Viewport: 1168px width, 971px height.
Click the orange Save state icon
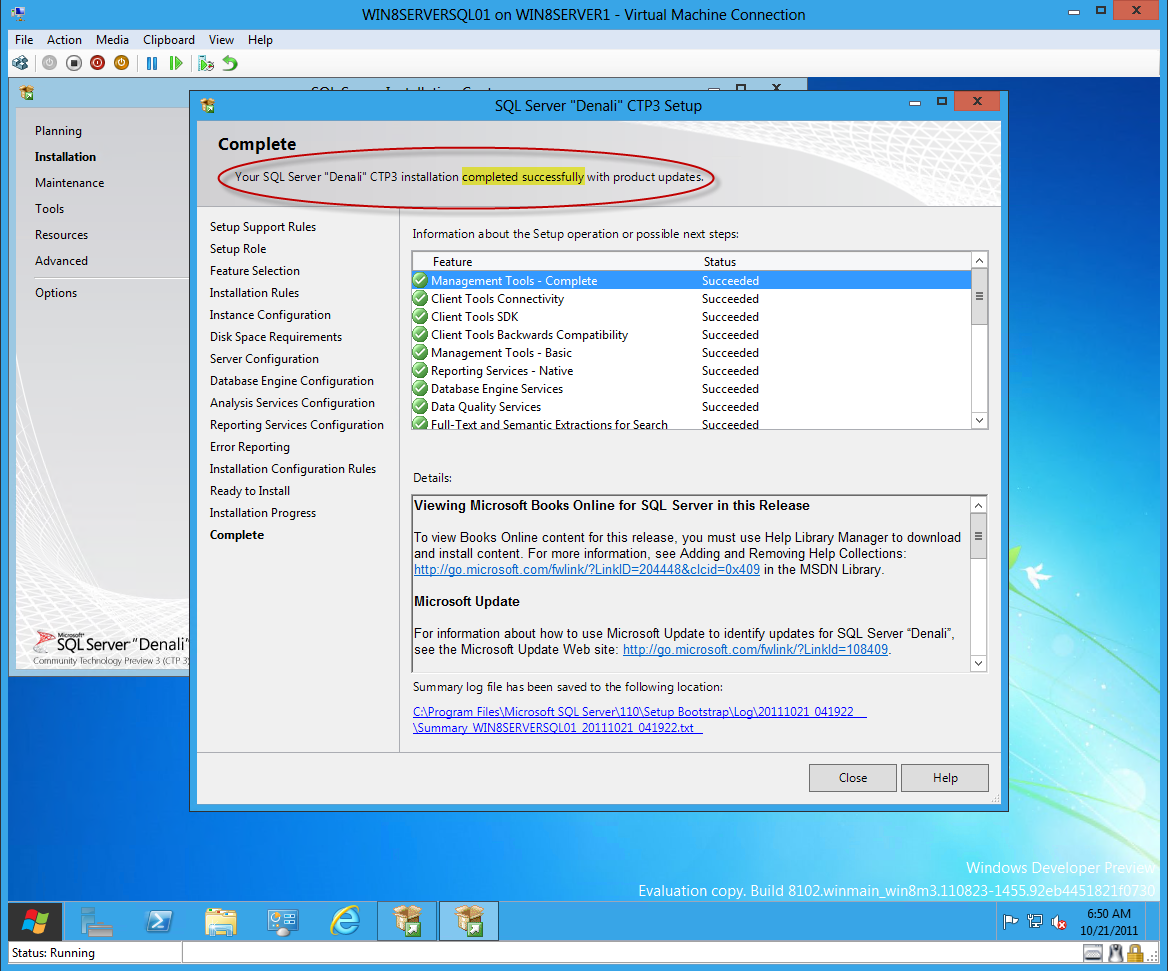121,63
